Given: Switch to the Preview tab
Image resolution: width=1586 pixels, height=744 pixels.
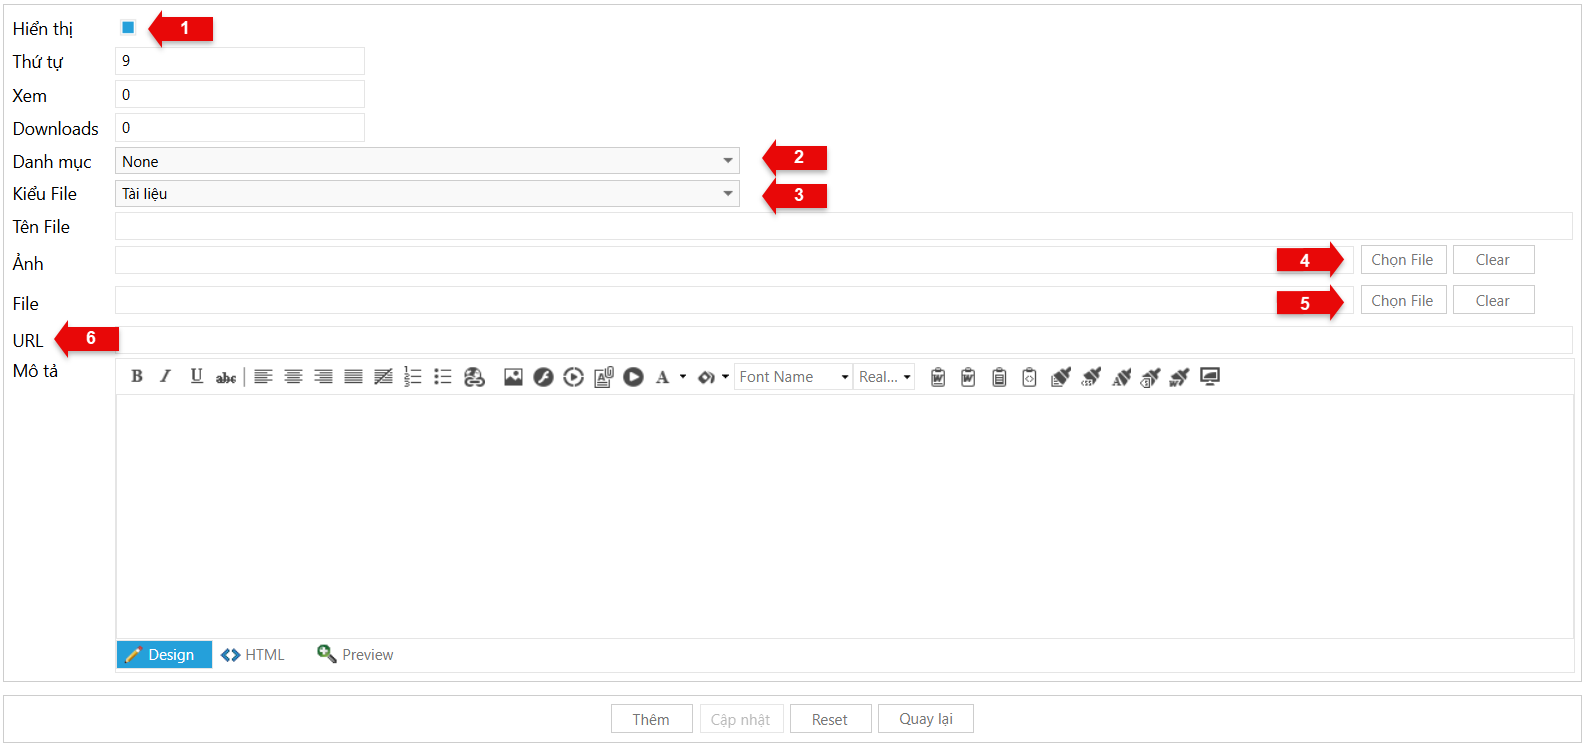Looking at the screenshot, I should coord(356,655).
